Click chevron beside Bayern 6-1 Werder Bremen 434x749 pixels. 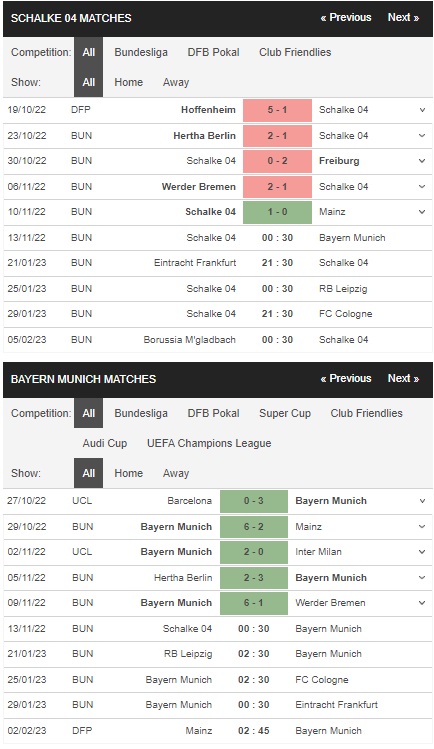click(422, 603)
